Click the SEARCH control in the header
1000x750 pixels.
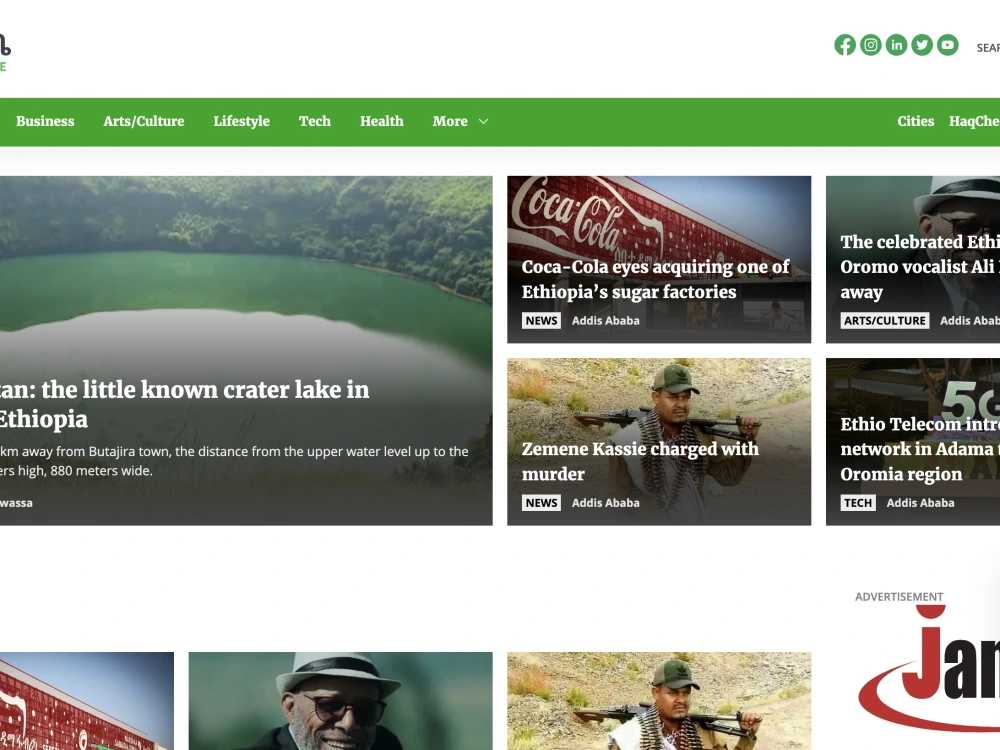988,47
